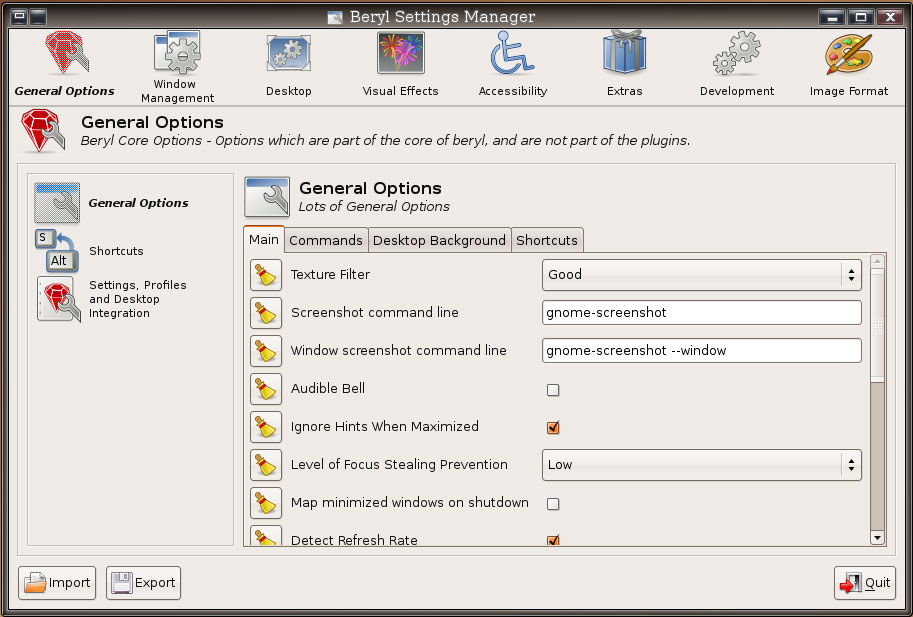Screen dimensions: 913x617
Task: Reset Ignore Hints When Maximized broom icon
Action: [266, 427]
